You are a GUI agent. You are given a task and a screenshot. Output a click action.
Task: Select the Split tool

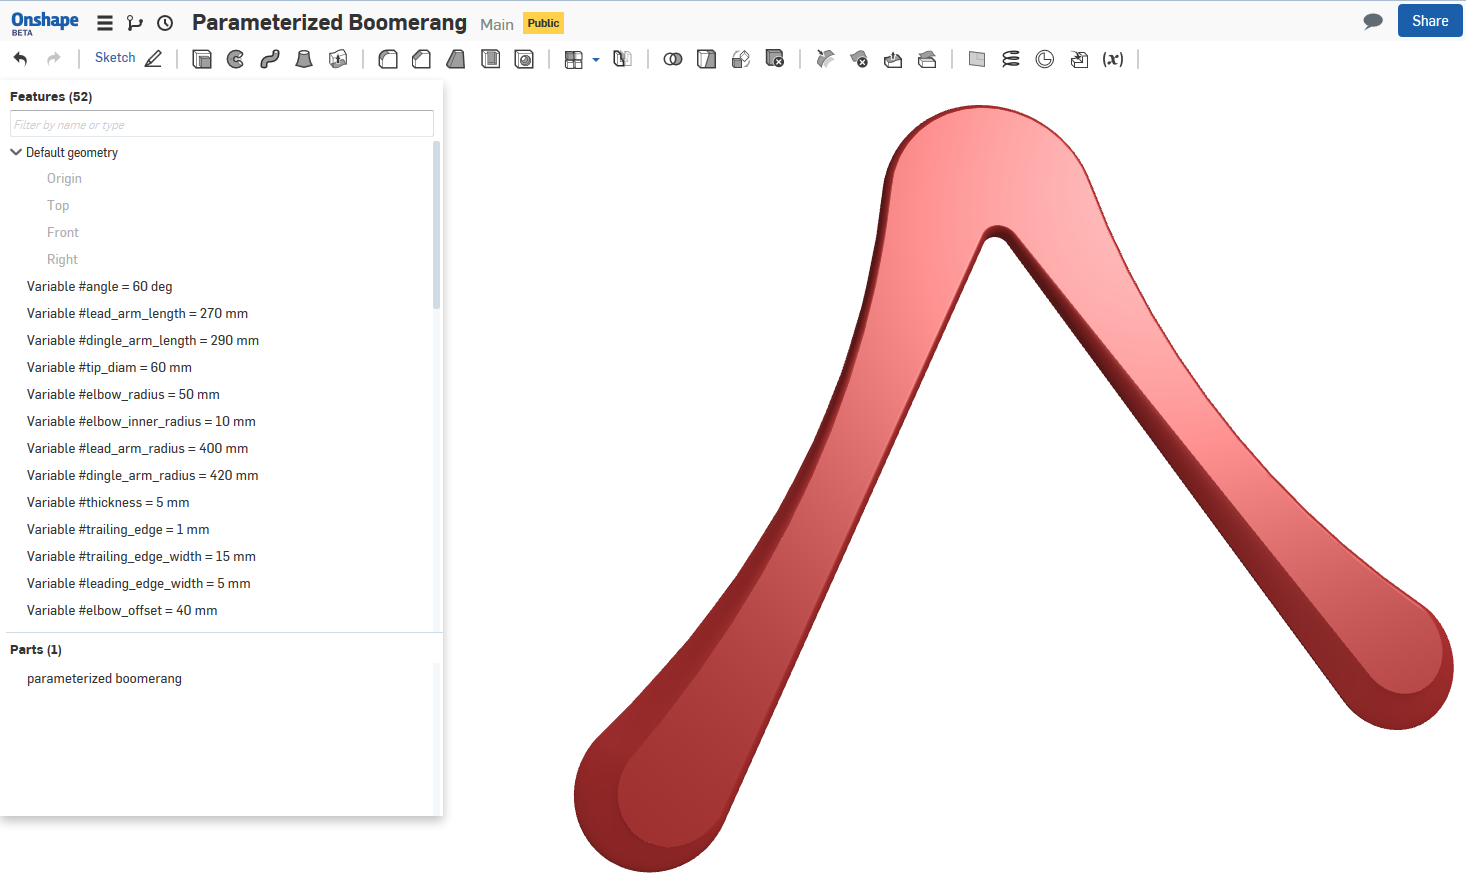coord(707,59)
